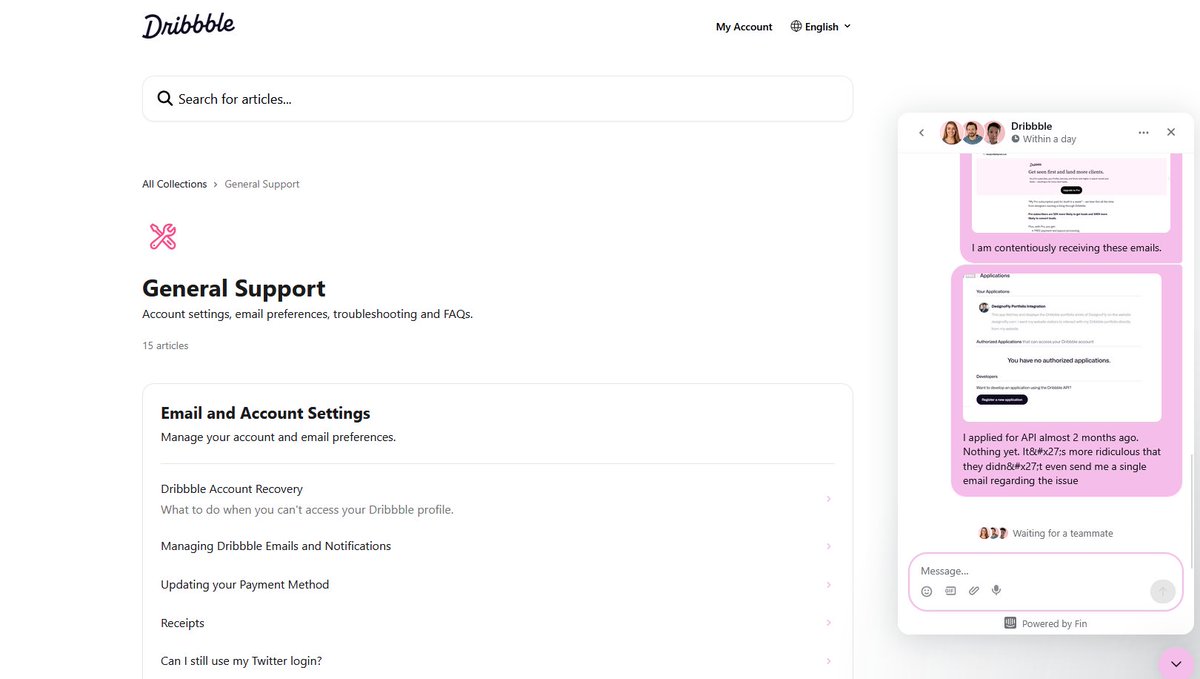The image size is (1200, 679).
Task: Open the Applications screenshot in chat
Action: pos(1062,346)
